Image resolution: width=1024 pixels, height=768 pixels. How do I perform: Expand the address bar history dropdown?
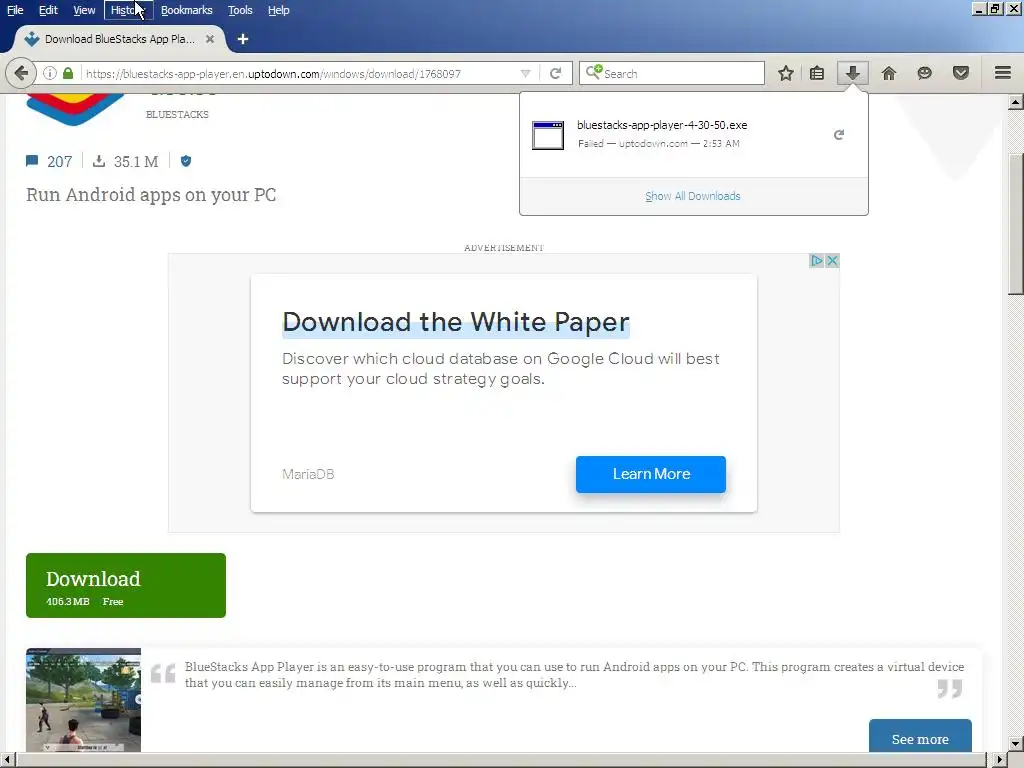(x=525, y=73)
